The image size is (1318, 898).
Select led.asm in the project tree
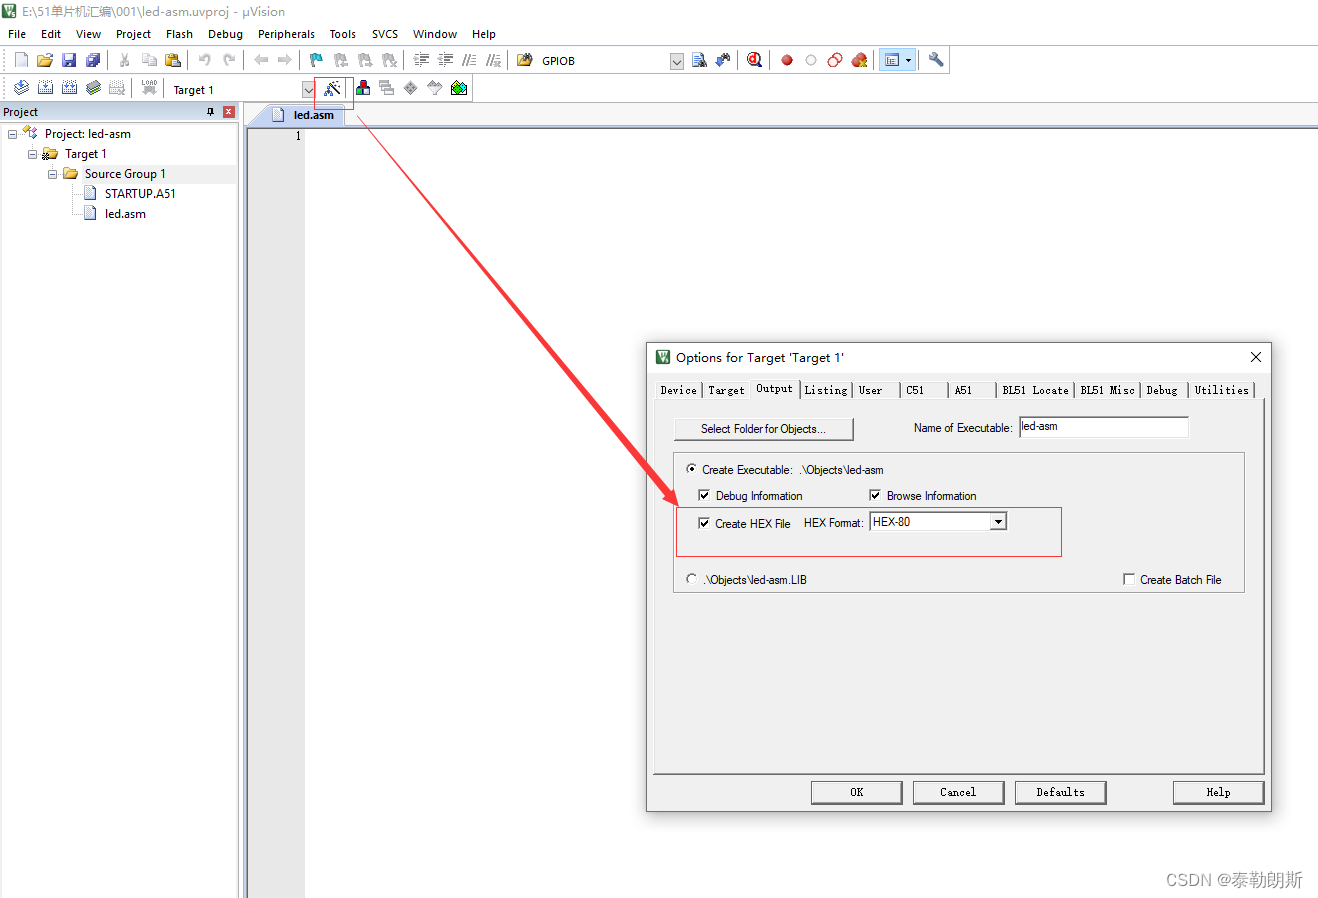125,214
